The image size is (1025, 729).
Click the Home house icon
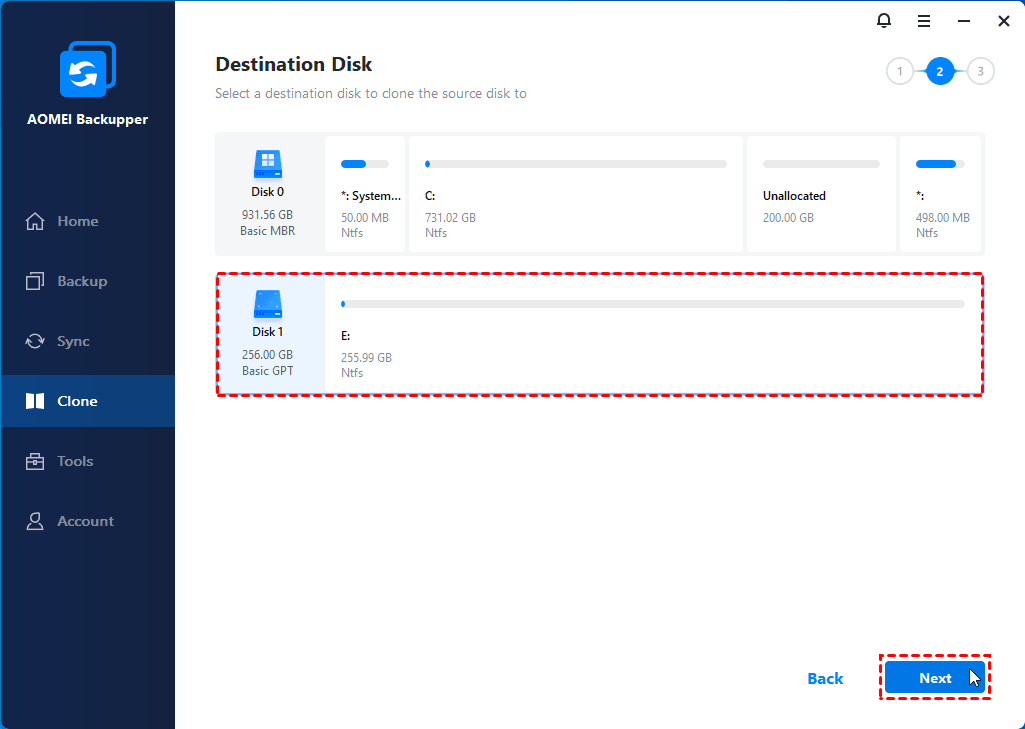click(x=35, y=221)
